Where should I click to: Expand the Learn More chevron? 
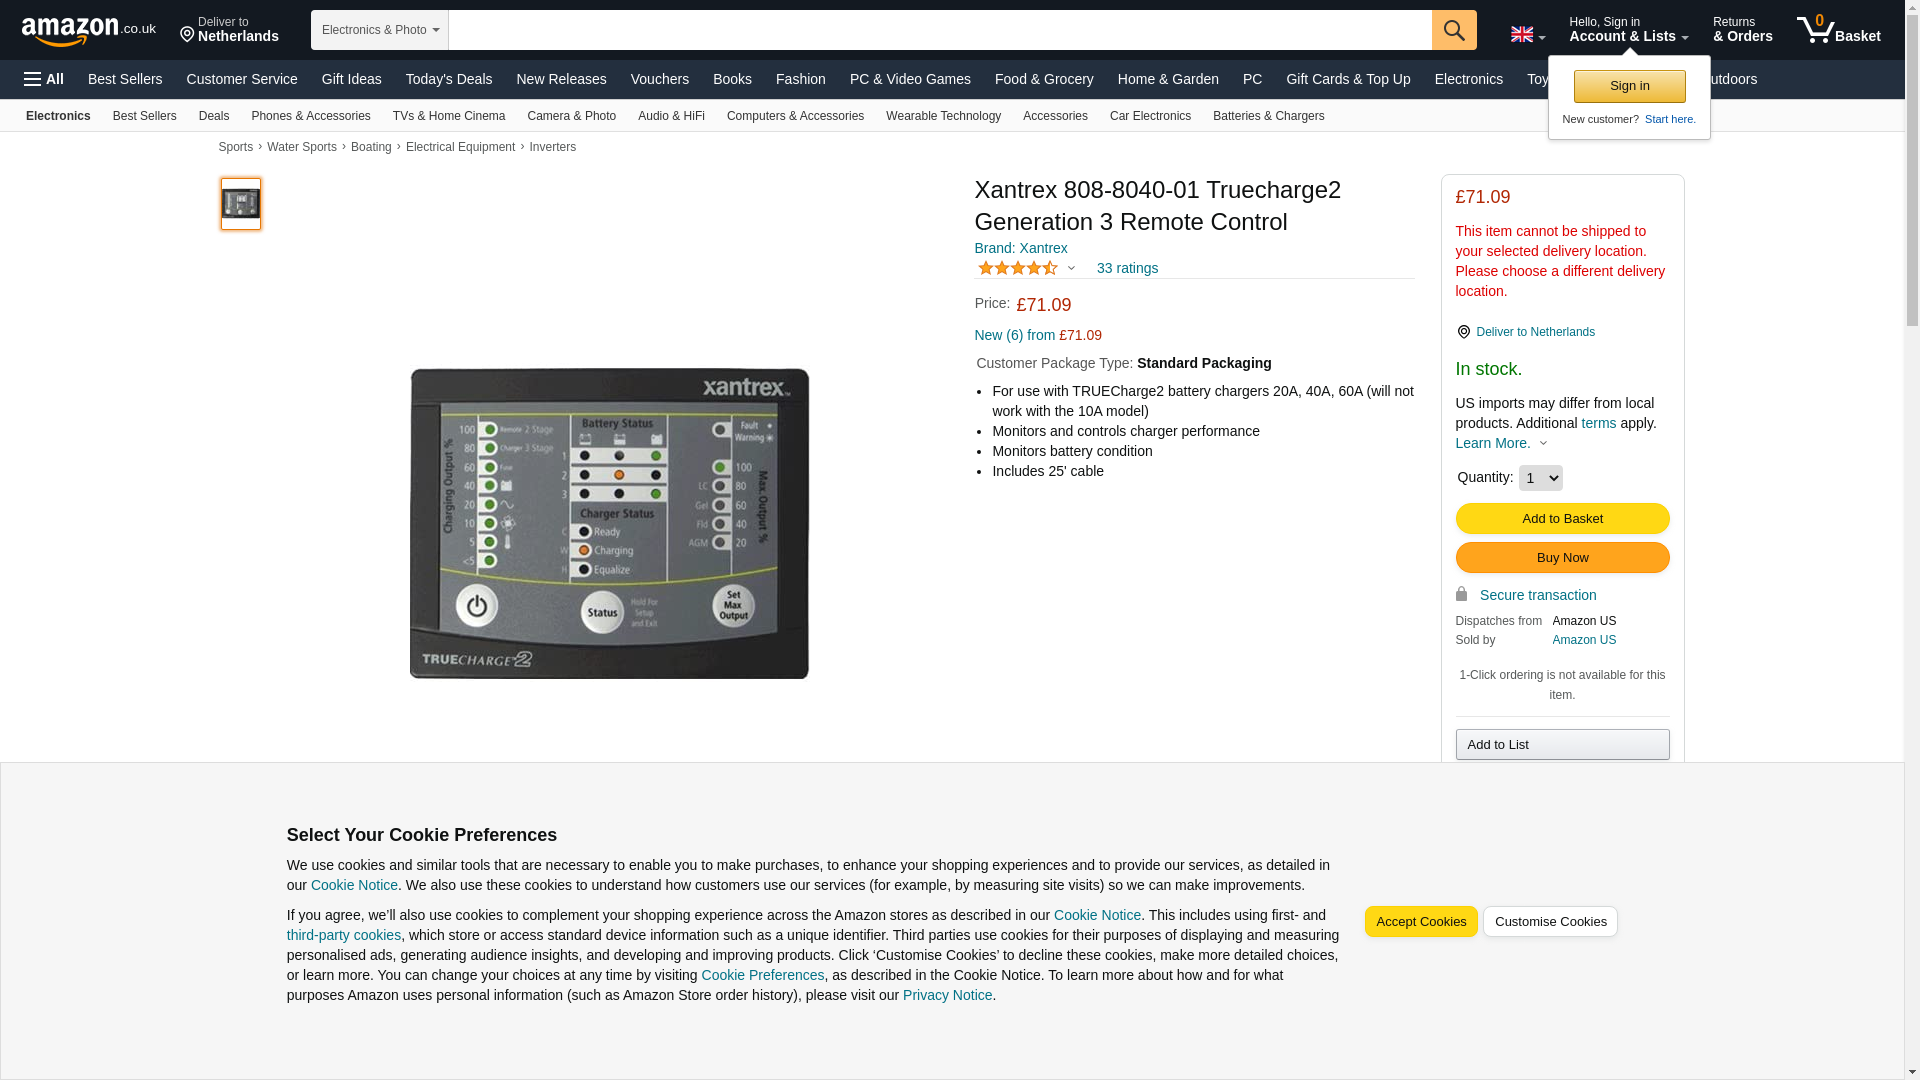[x=1543, y=443]
